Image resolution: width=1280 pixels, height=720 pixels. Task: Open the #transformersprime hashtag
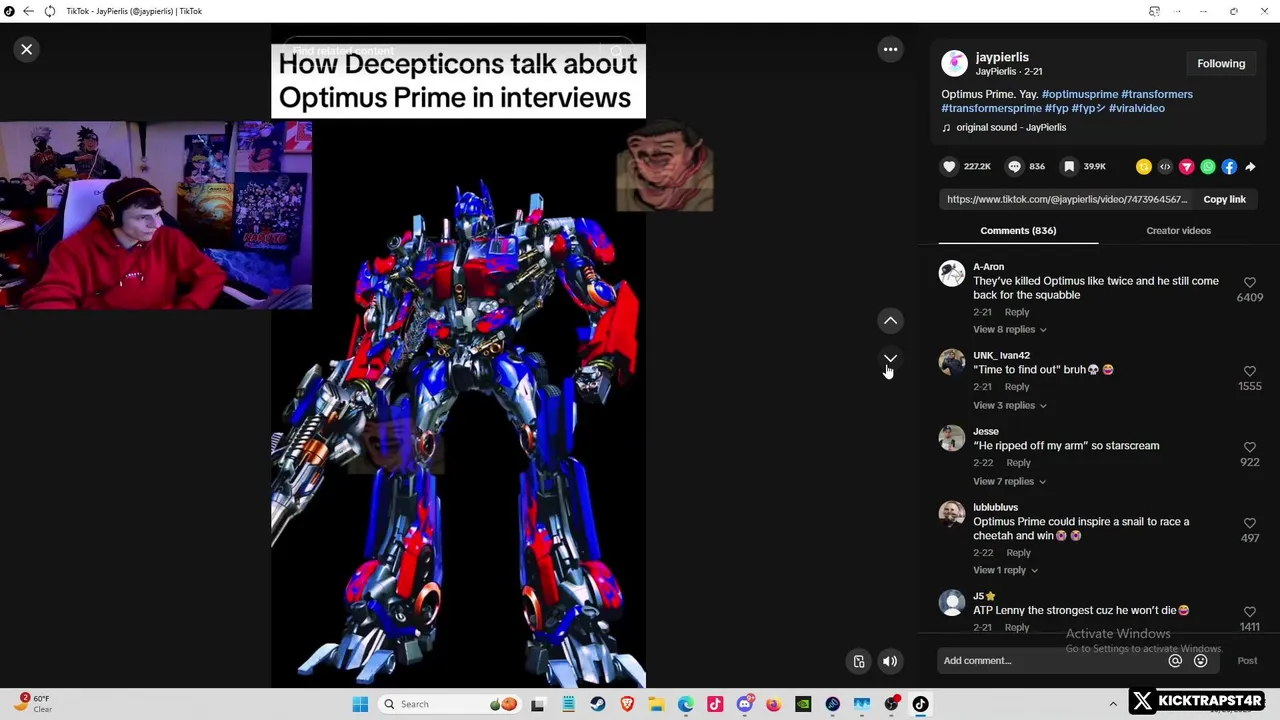tap(992, 108)
